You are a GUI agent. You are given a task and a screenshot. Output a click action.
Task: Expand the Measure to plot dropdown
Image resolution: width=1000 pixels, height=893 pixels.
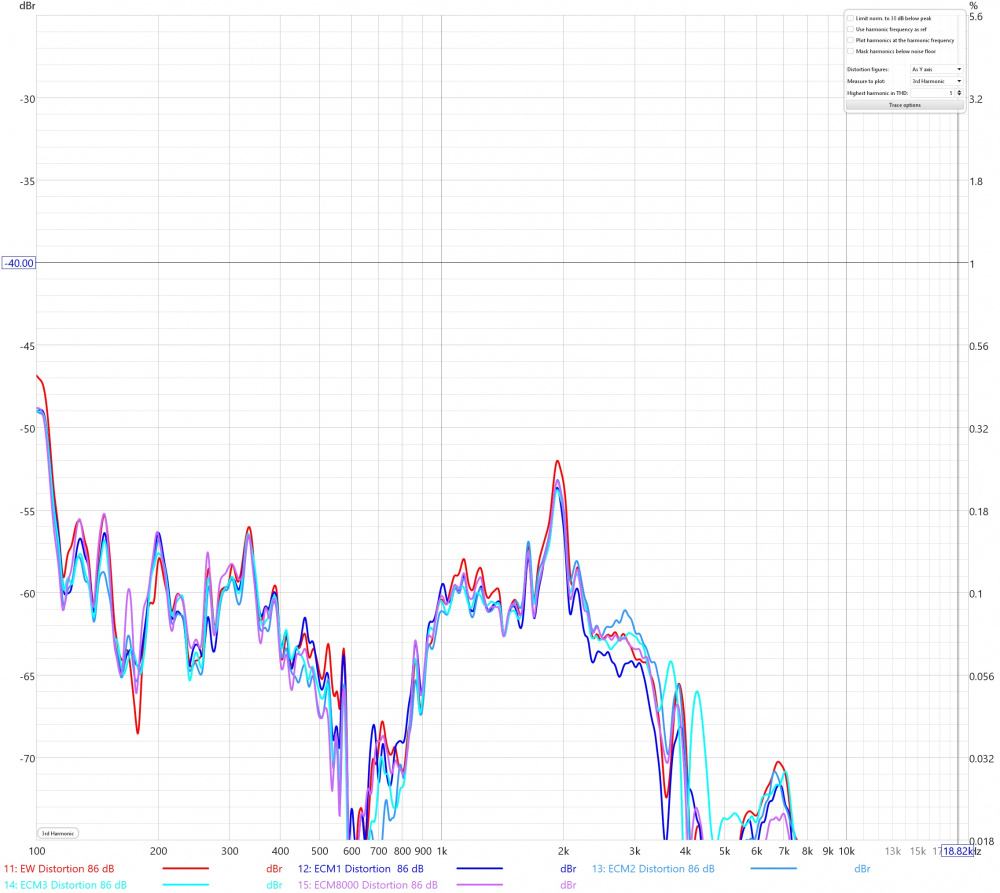click(x=936, y=80)
